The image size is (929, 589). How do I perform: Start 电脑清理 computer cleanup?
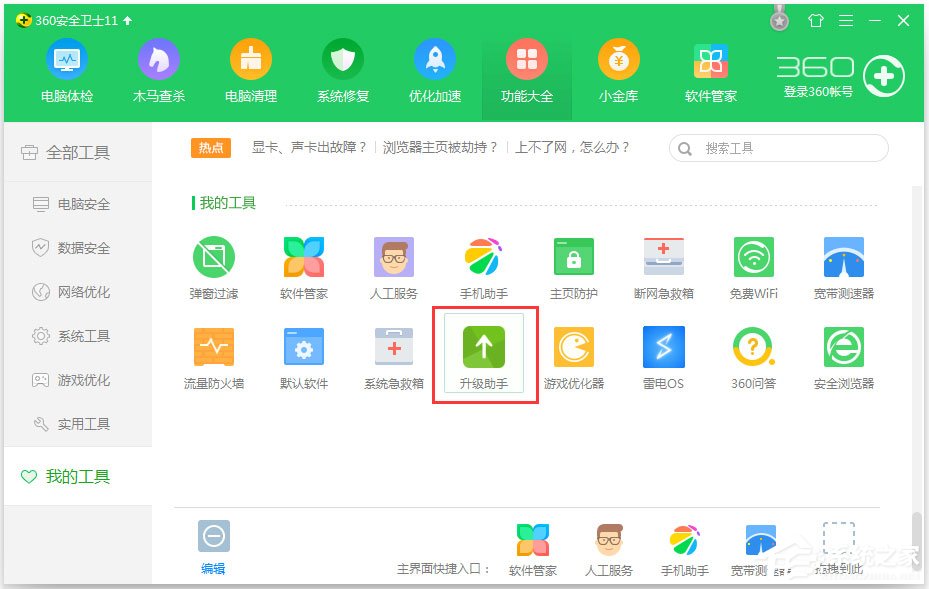point(250,68)
